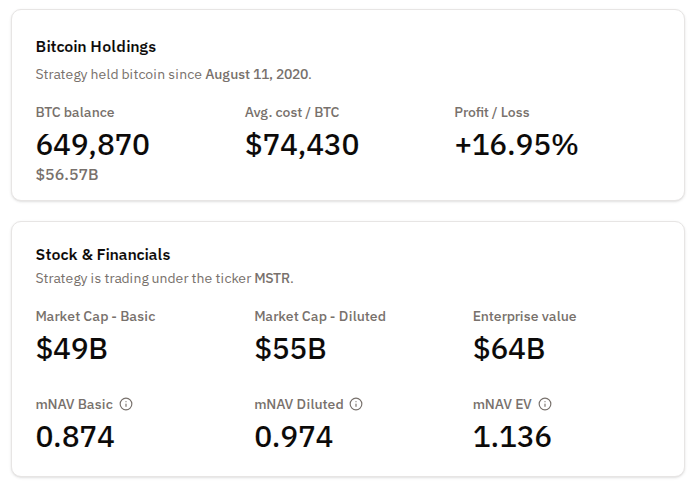The image size is (694, 485).
Task: Click the $55B diluted market cap
Action: (x=290, y=349)
